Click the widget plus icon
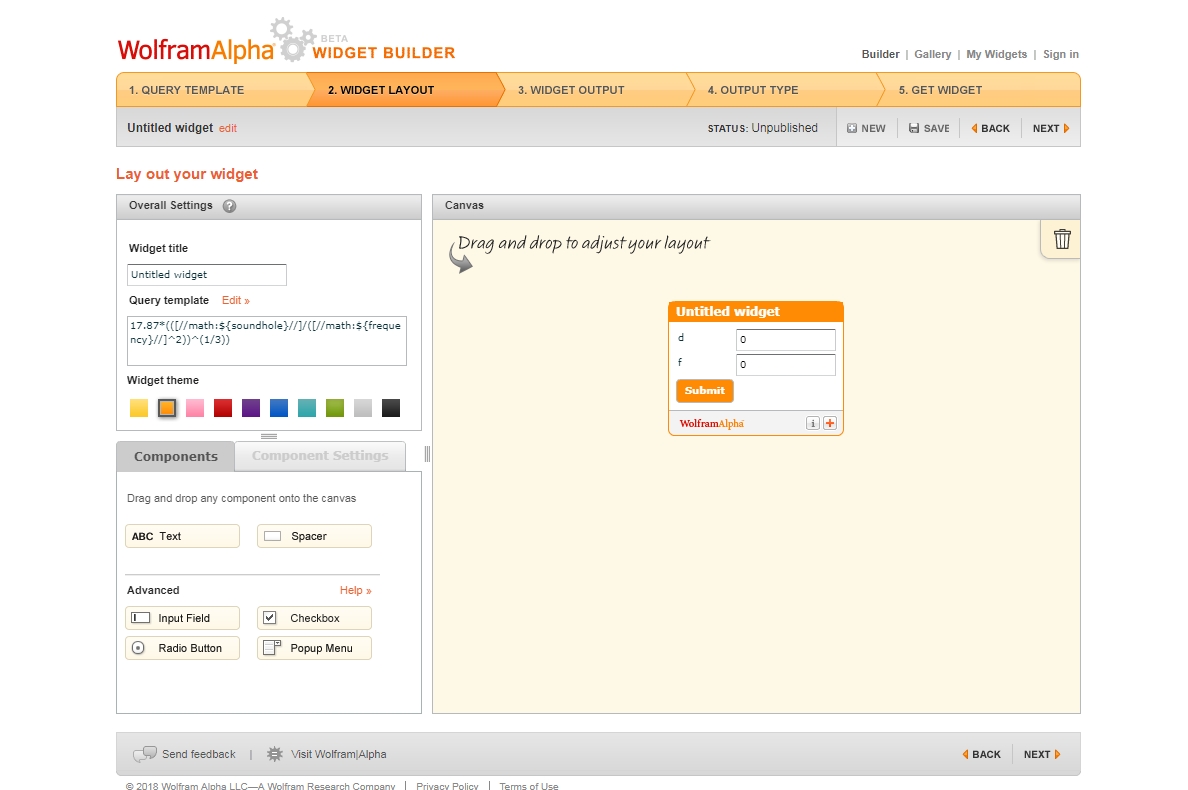 point(830,423)
